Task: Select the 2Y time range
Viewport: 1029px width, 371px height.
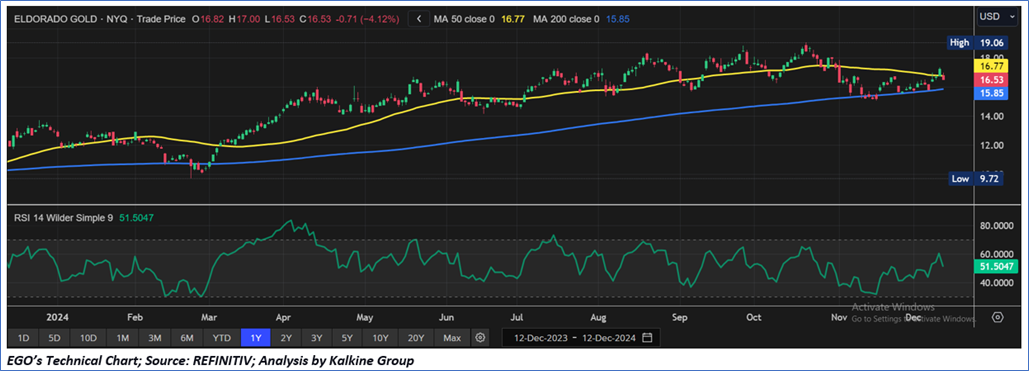Action: click(286, 338)
